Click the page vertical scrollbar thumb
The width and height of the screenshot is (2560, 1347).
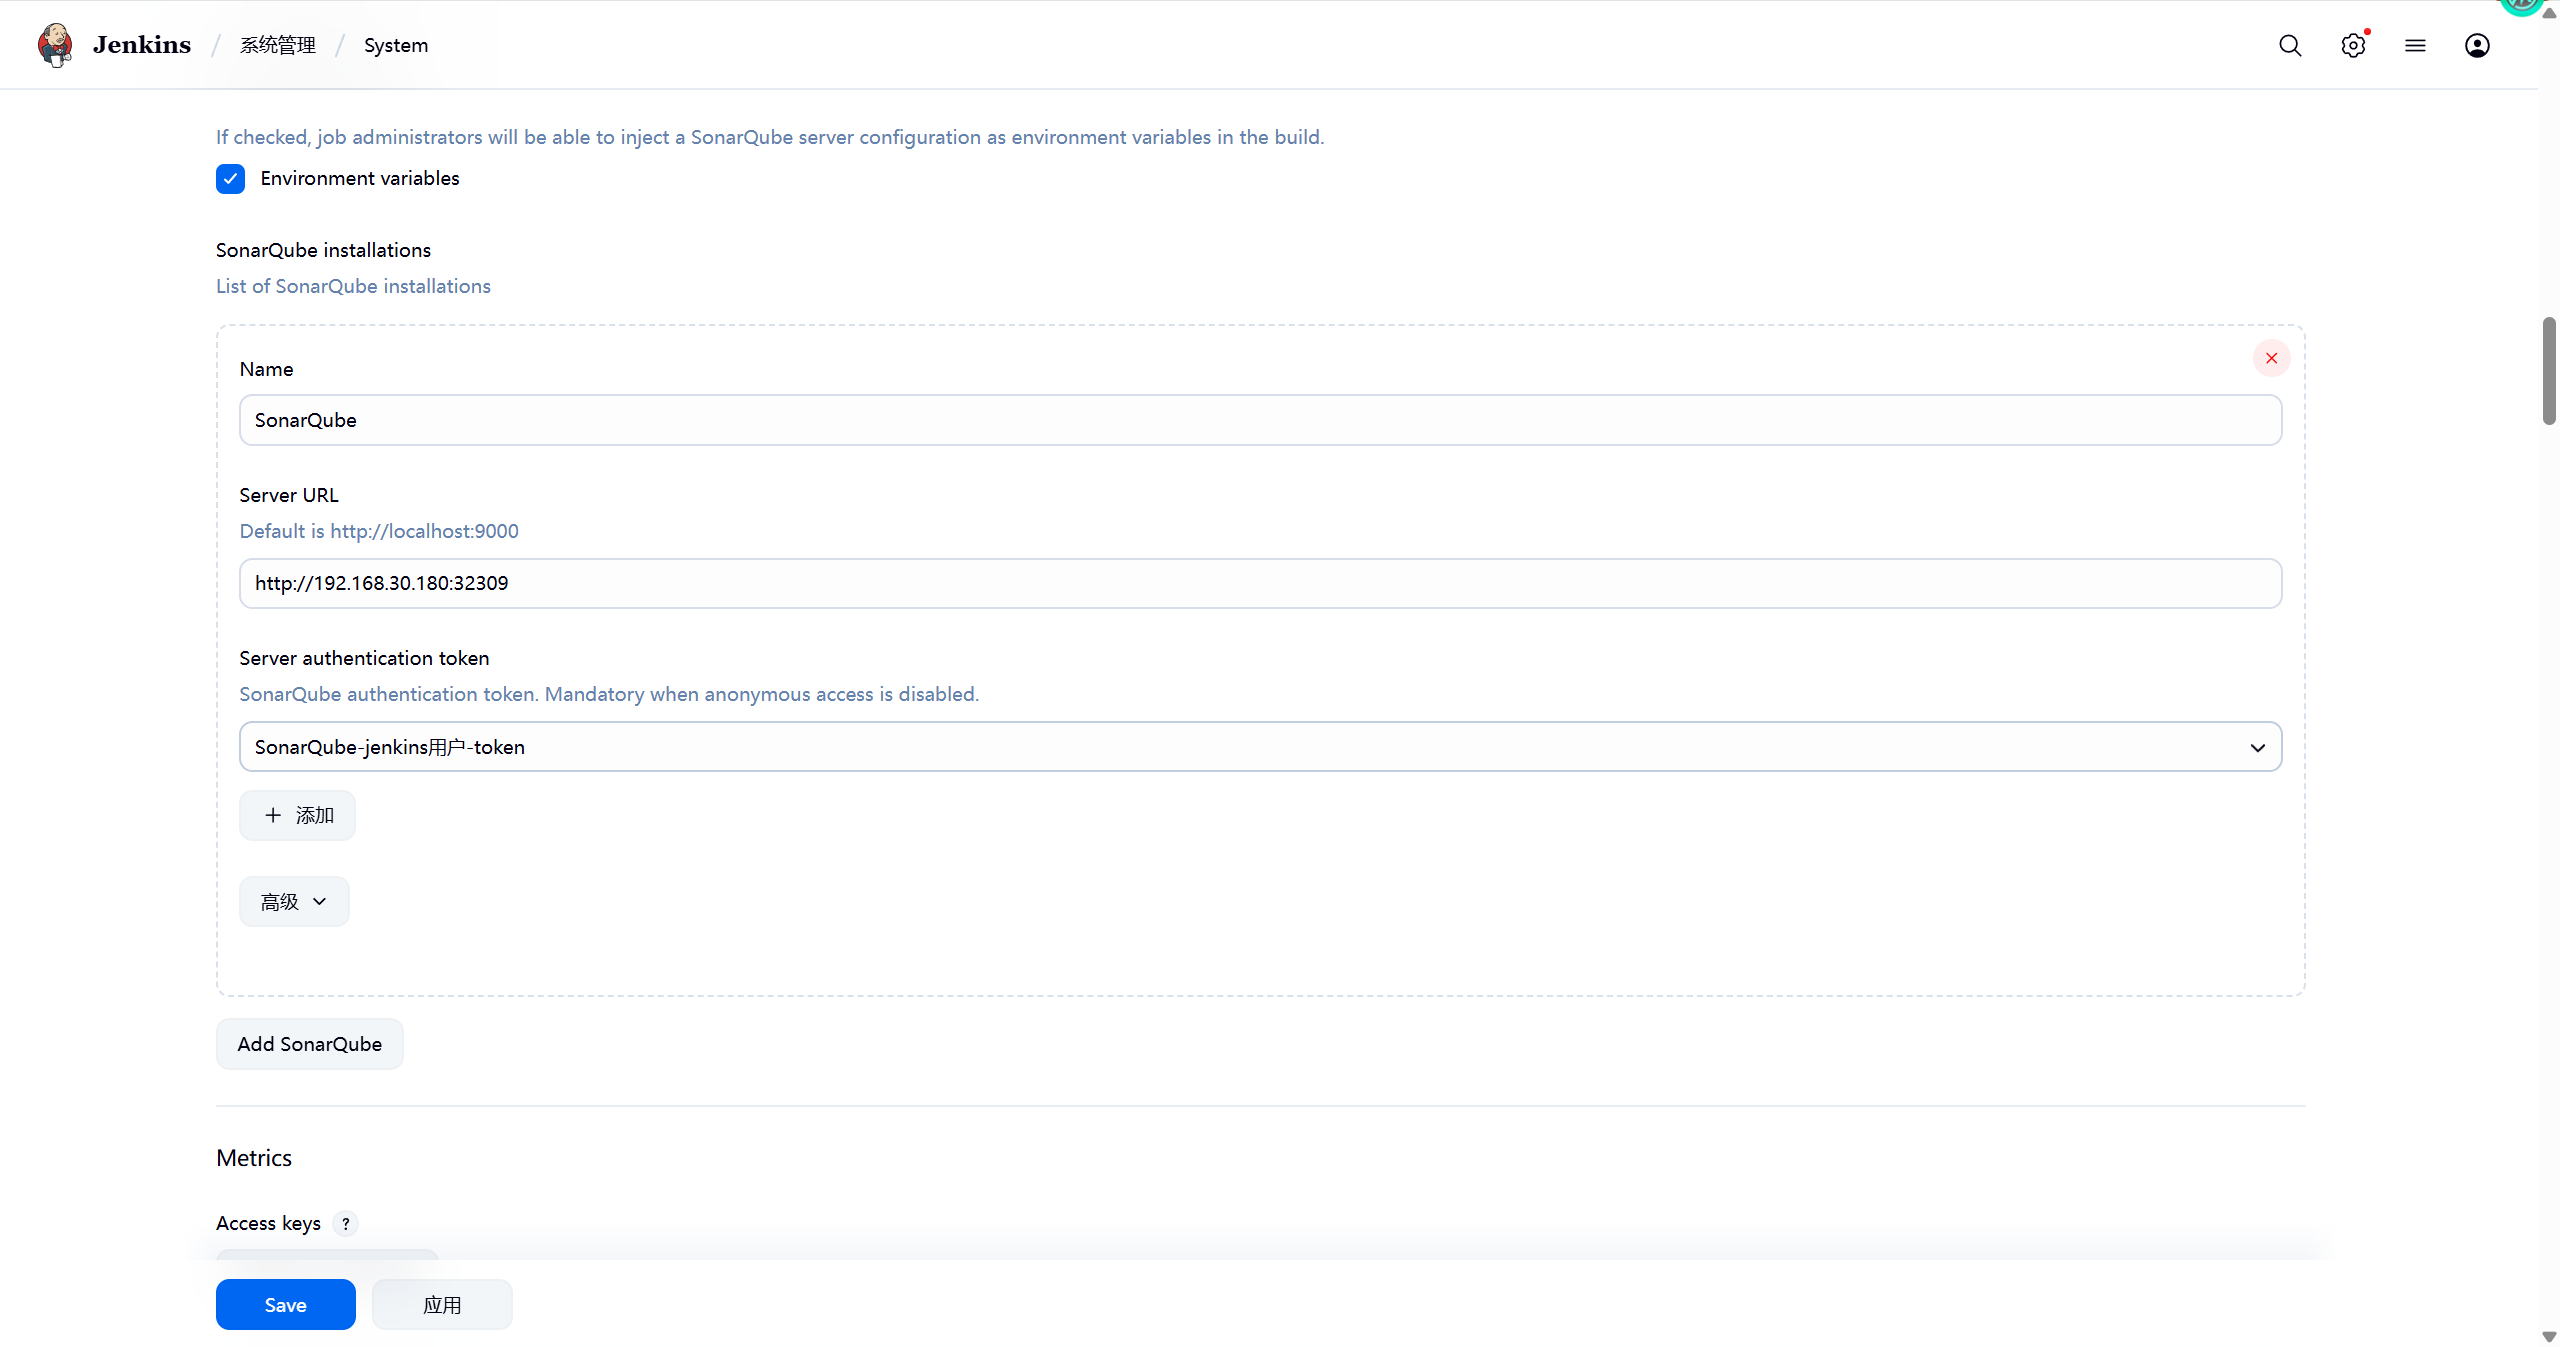[x=2549, y=371]
